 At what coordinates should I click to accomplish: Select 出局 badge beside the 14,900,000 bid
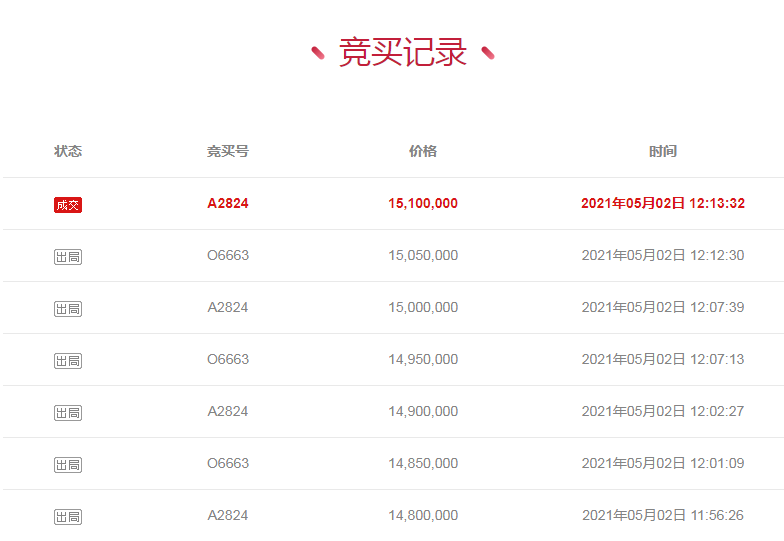click(68, 413)
